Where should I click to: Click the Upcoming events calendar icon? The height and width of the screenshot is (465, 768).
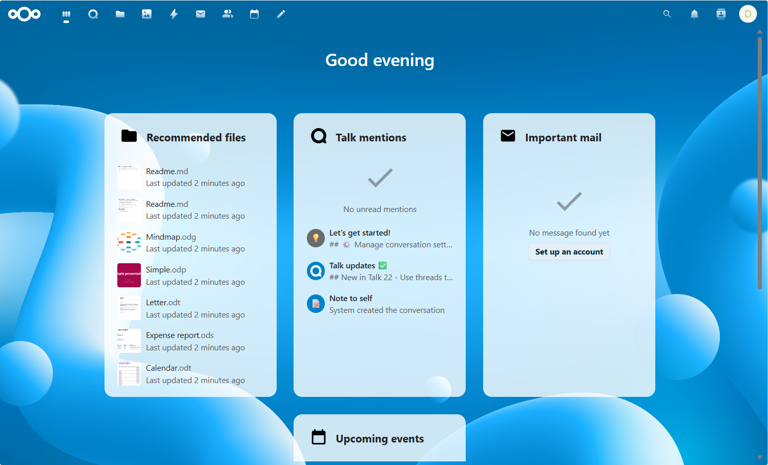[x=318, y=437]
